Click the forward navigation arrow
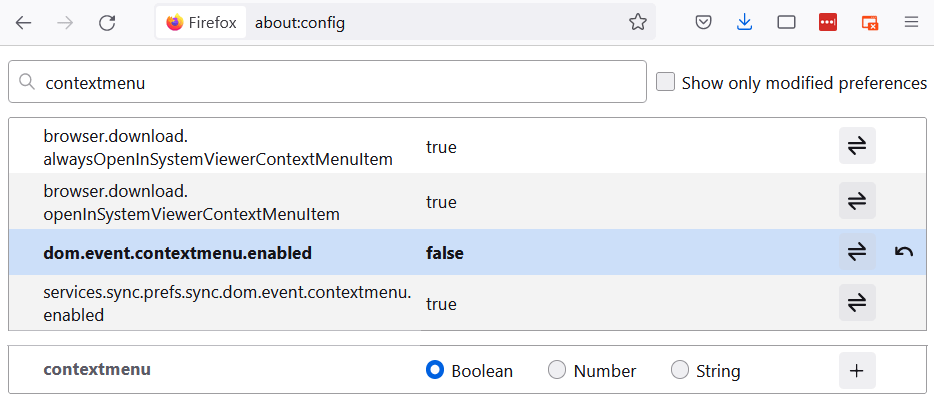The height and width of the screenshot is (404, 934). pos(65,22)
